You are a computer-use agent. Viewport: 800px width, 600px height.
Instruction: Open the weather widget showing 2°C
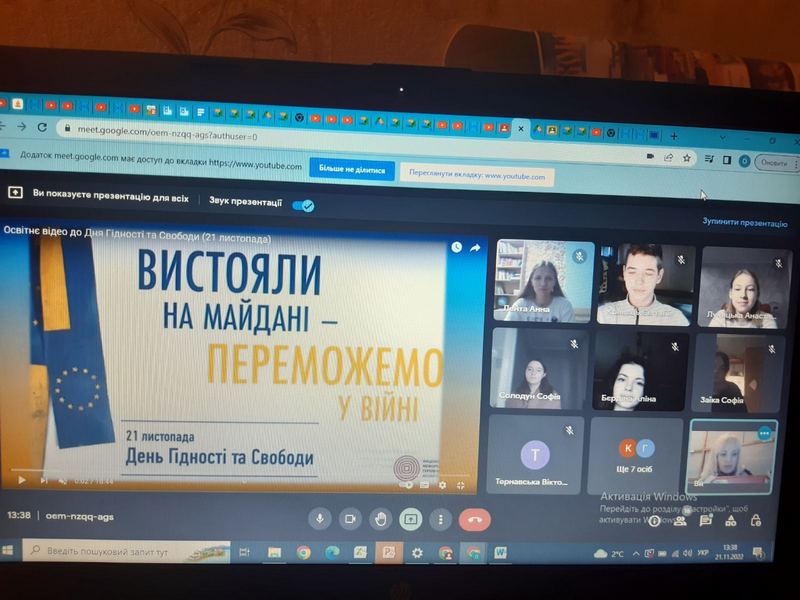tap(609, 554)
